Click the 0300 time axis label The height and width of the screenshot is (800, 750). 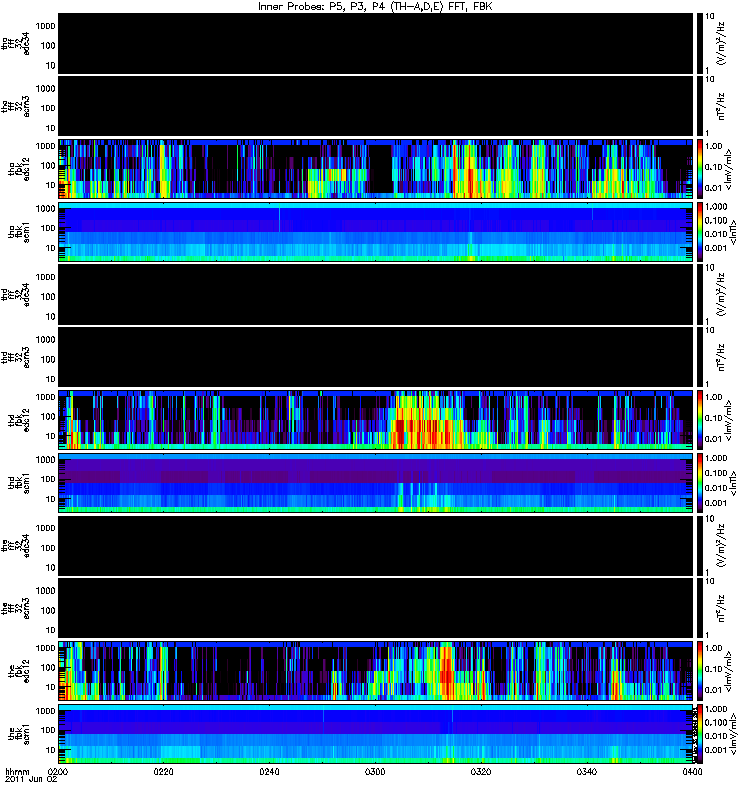coord(375,771)
